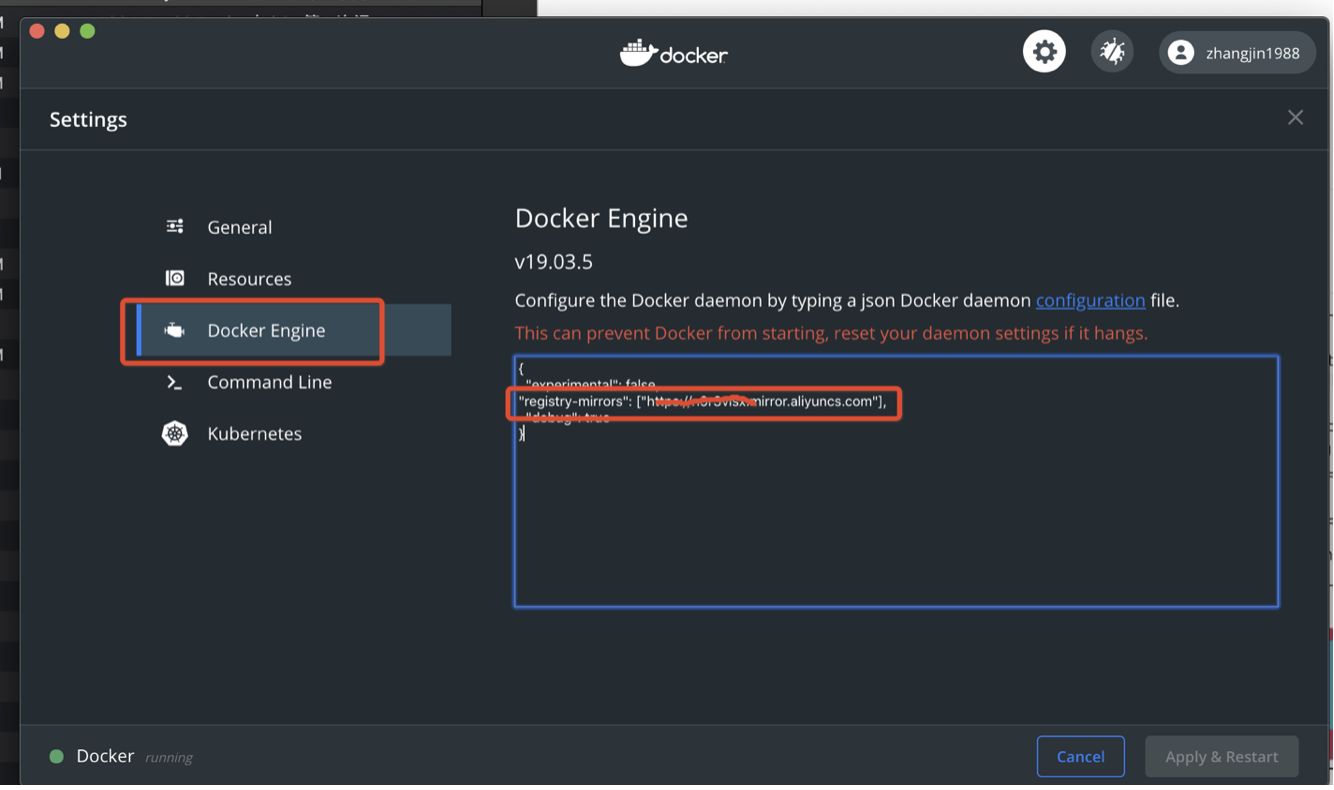Open the Resources settings tab
Screen dimensions: 1334x790
[x=294, y=278]
